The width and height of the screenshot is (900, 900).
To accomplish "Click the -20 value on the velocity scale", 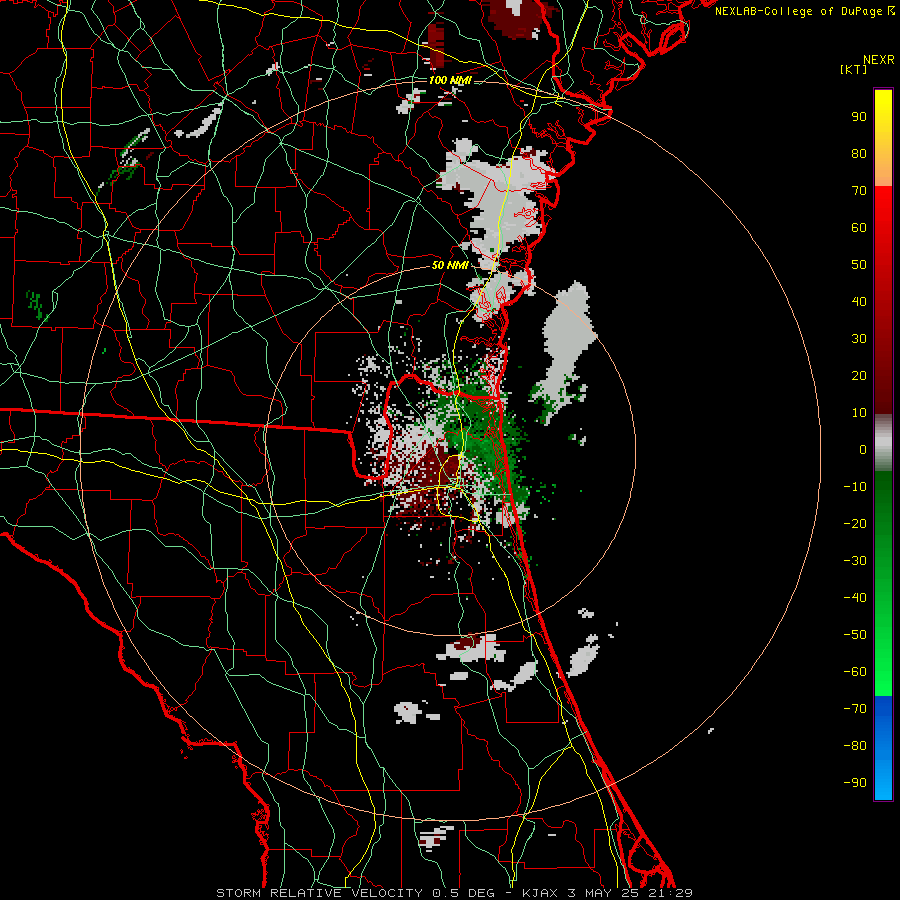I will (855, 524).
